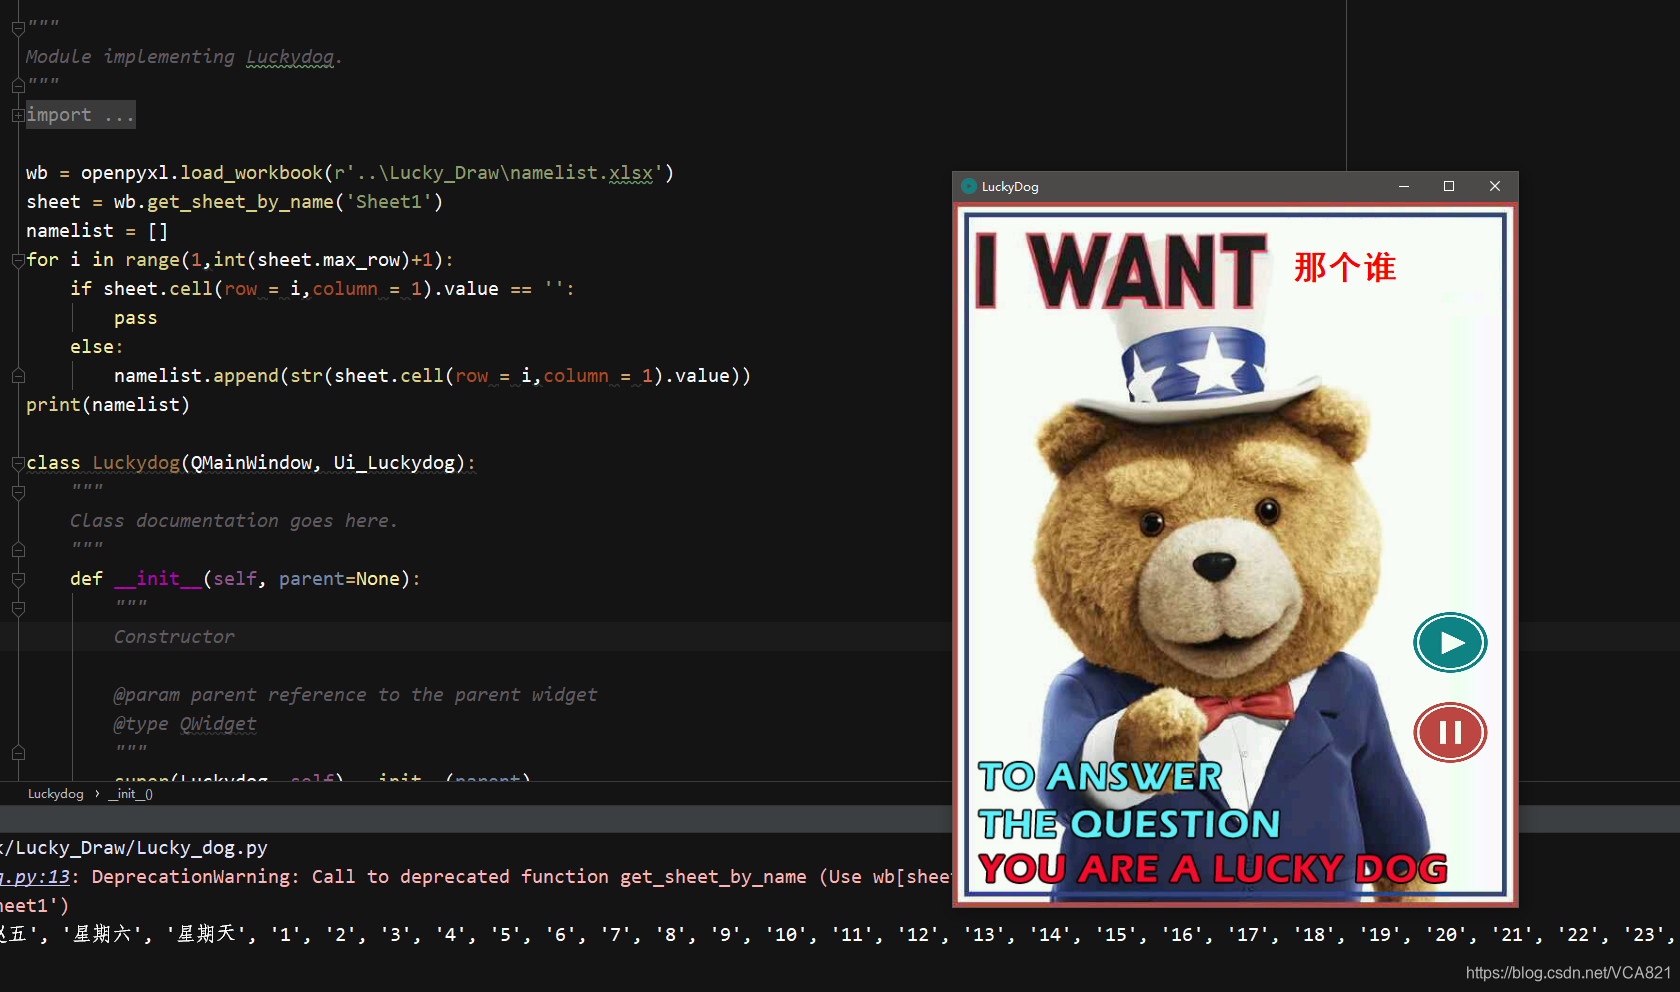Click the red pause button in LuckyDog
Viewport: 1680px width, 992px height.
pyautogui.click(x=1450, y=732)
